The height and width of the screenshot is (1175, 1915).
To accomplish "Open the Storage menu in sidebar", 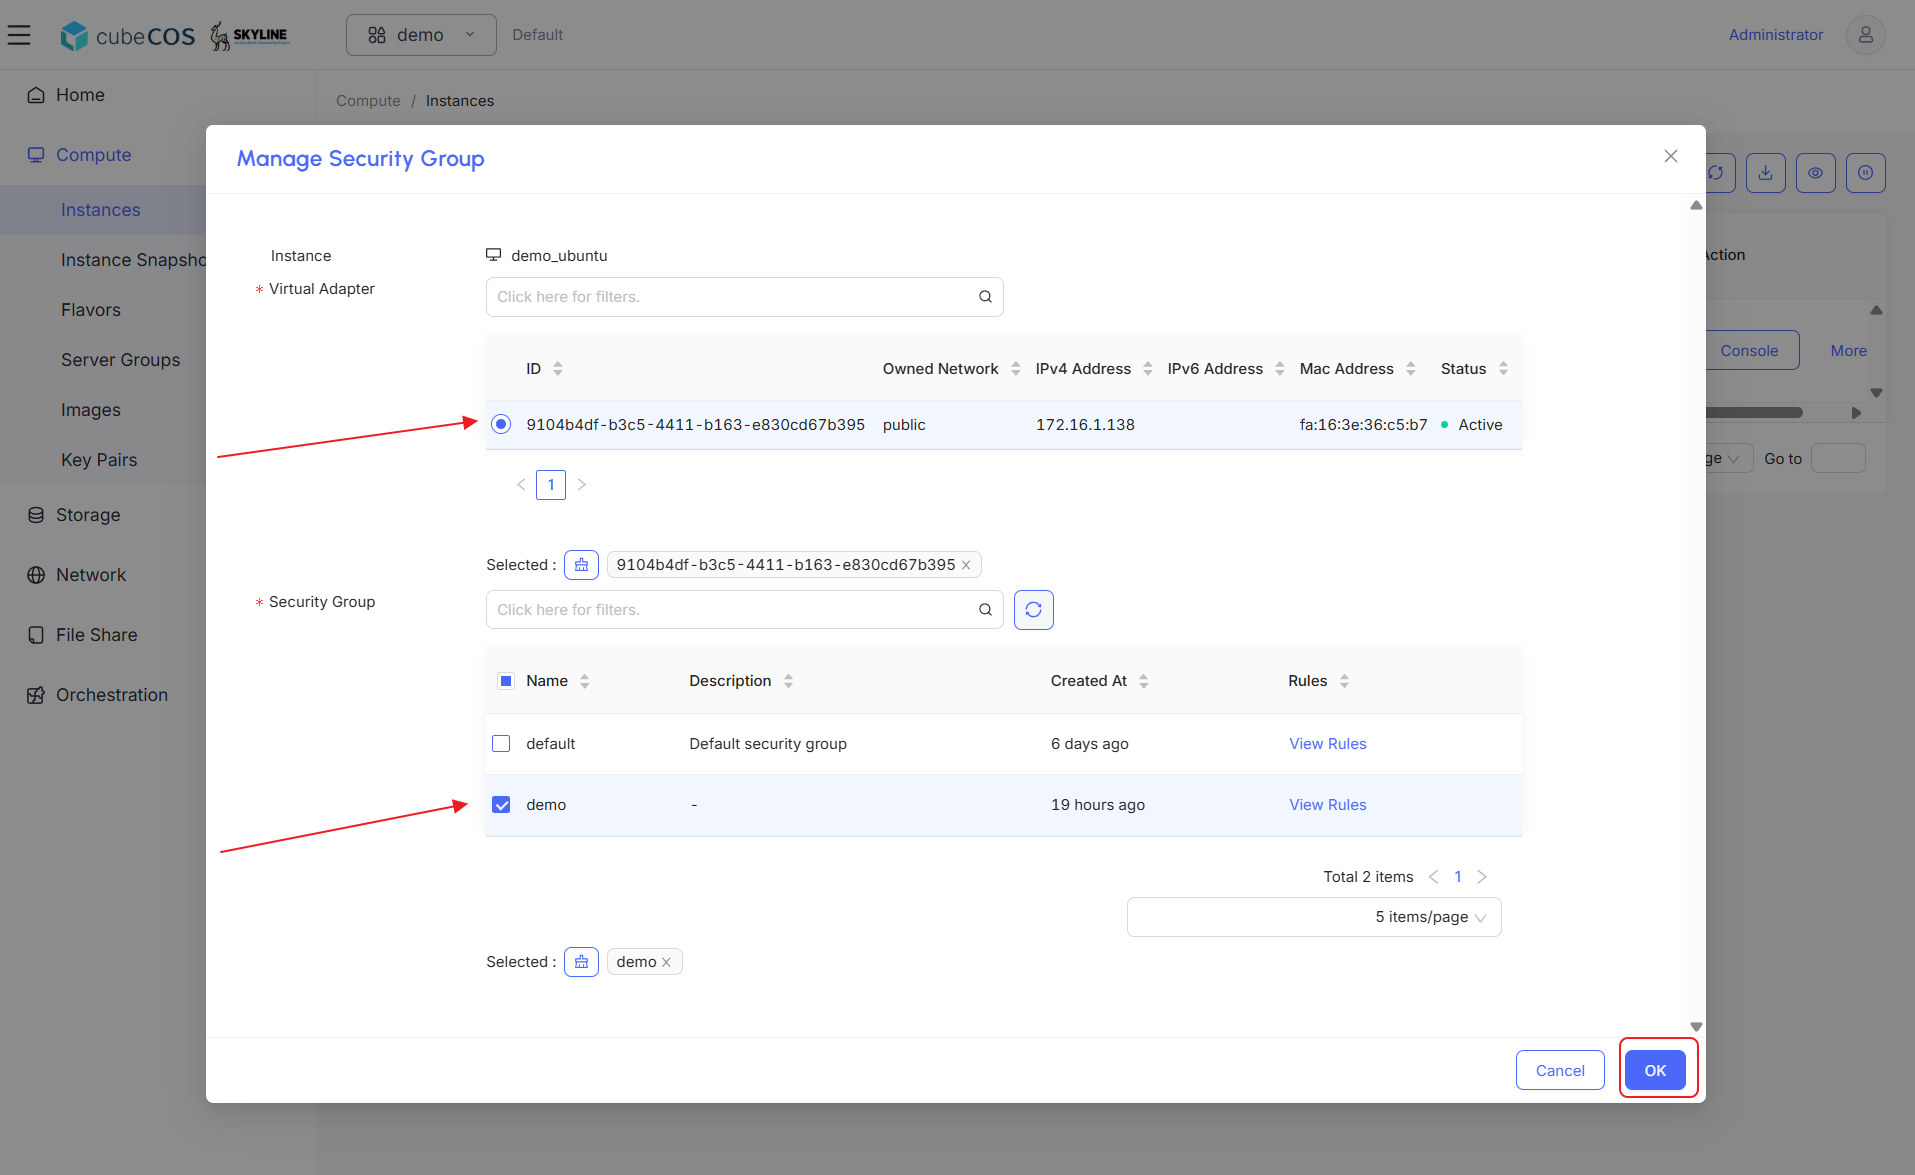I will click(88, 515).
